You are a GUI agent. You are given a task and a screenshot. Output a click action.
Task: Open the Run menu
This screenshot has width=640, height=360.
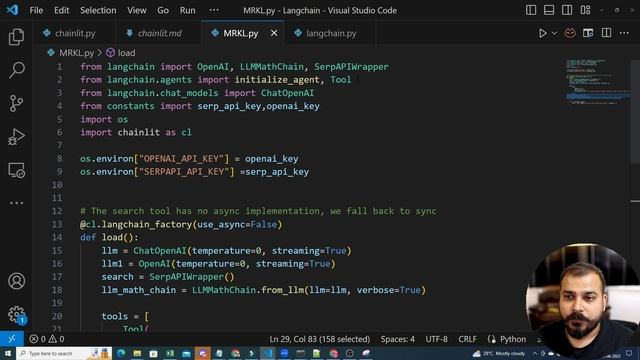point(187,10)
